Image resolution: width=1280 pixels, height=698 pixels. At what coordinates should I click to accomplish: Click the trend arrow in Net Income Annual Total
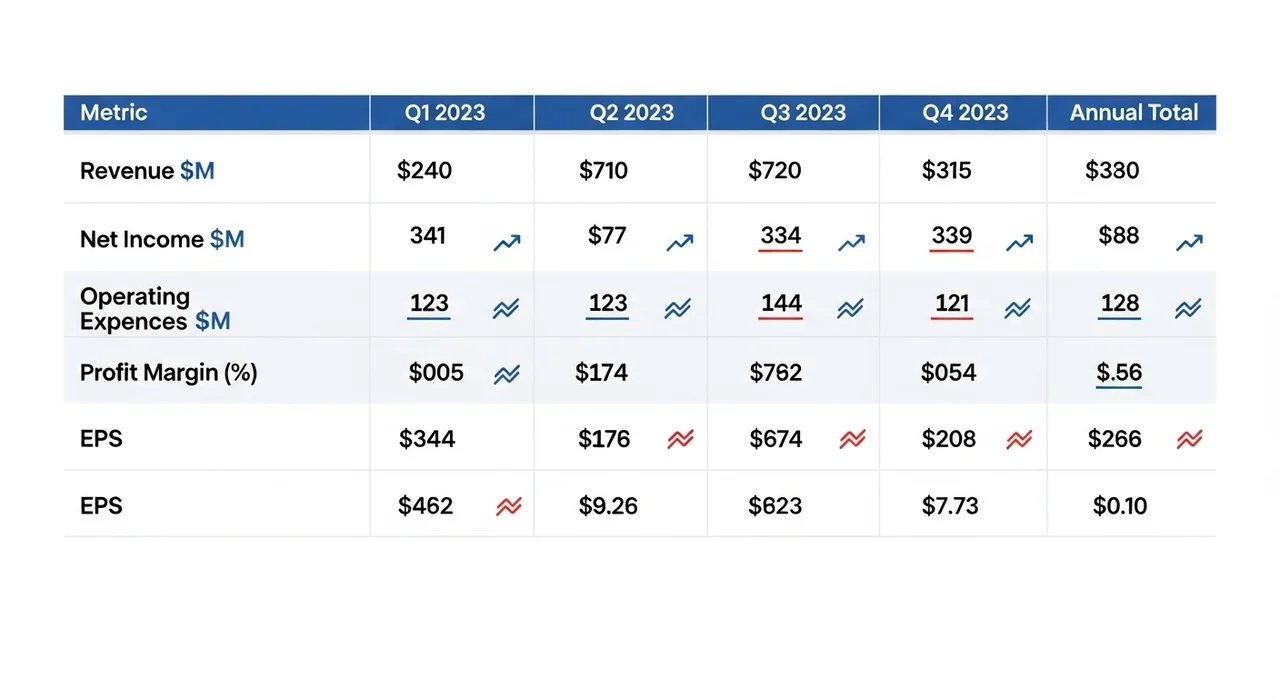coord(1190,242)
